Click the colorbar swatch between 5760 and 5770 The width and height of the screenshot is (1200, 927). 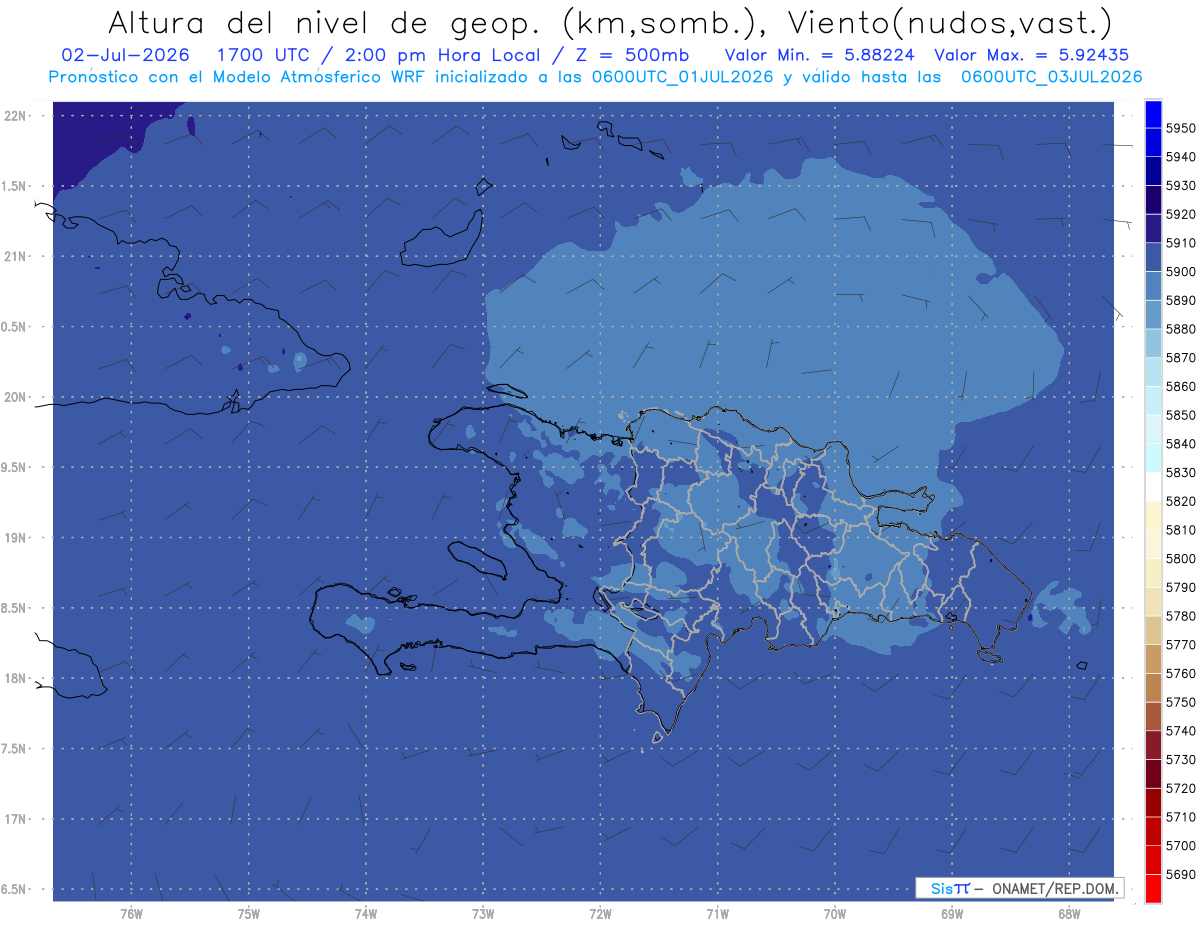click(x=1153, y=659)
